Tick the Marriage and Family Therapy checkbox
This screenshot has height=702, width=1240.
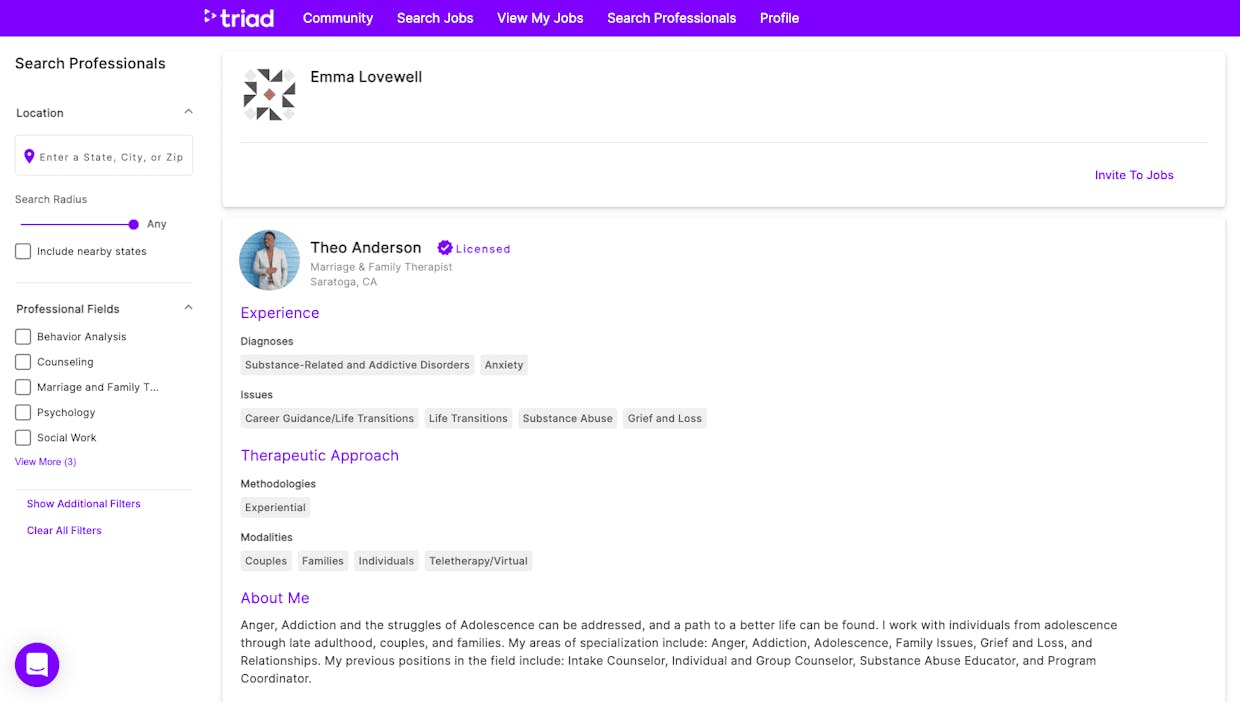coord(23,387)
